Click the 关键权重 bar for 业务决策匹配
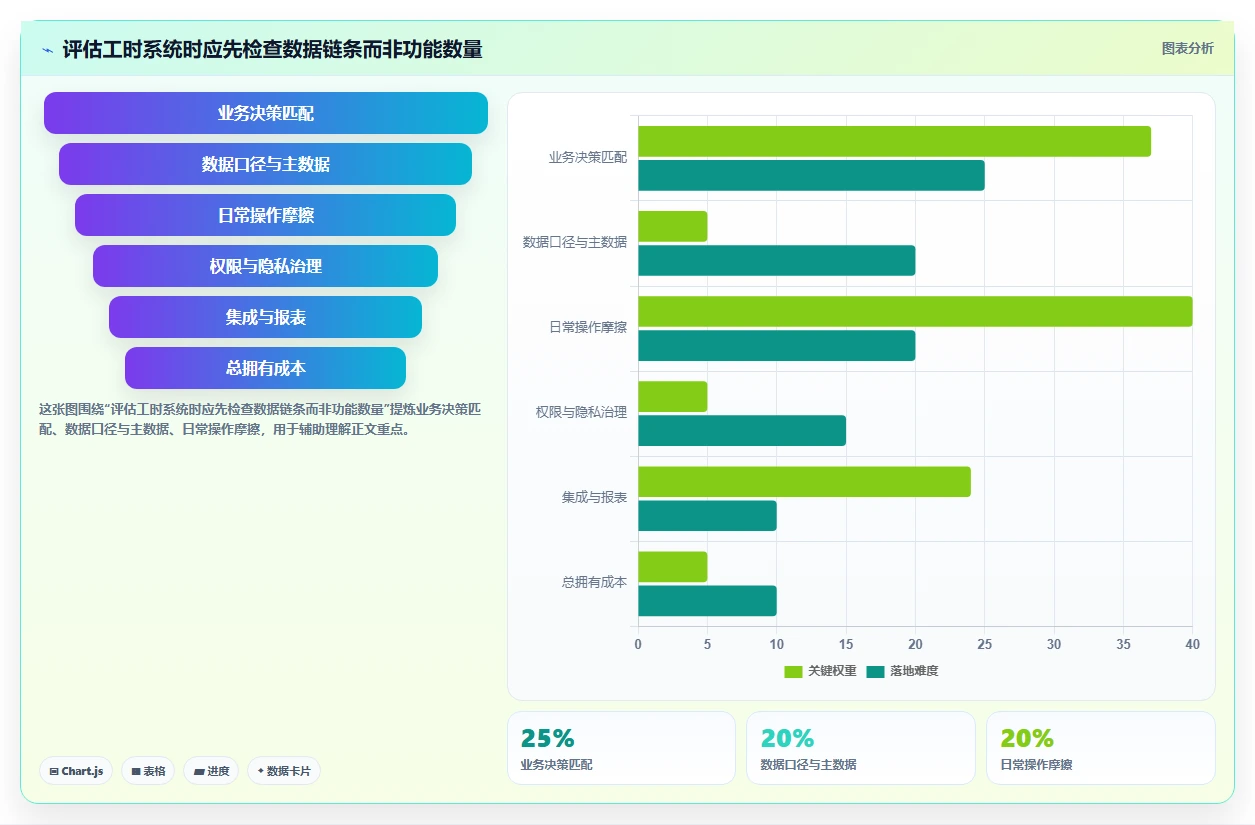The image size is (1255, 825). click(x=895, y=141)
